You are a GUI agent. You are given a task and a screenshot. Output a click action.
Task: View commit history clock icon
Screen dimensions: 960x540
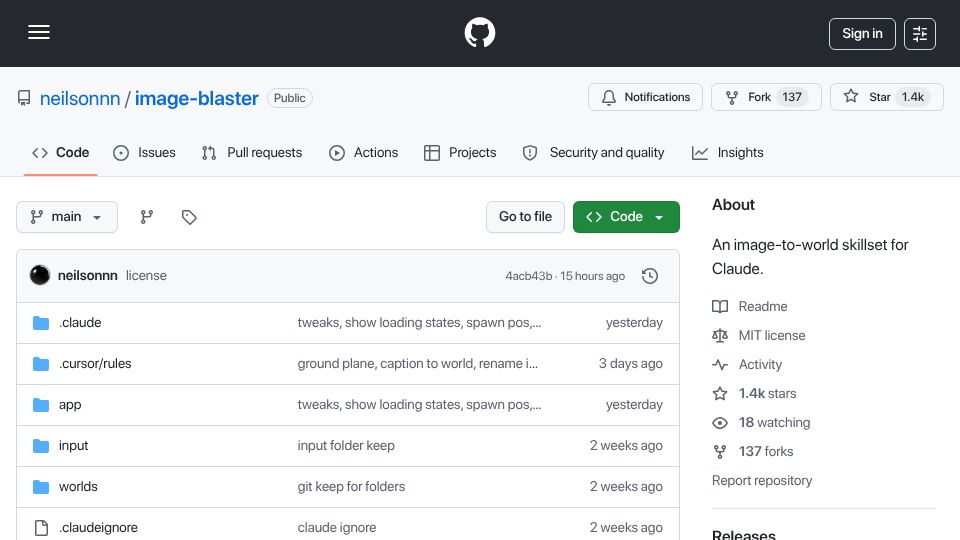click(650, 276)
